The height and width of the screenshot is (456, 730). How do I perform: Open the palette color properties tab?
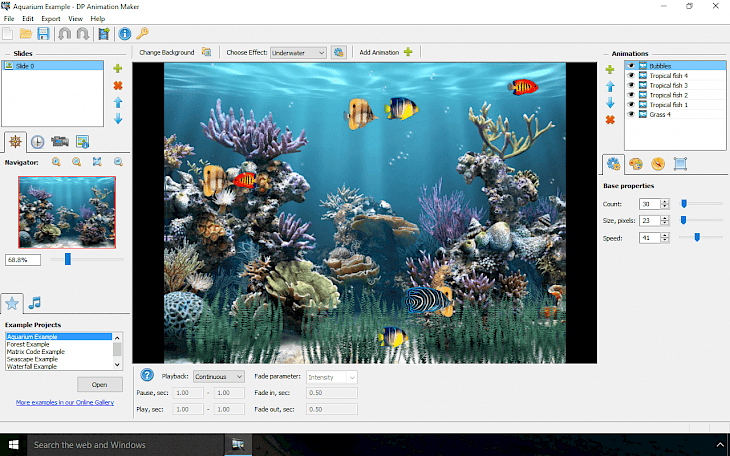tap(635, 164)
